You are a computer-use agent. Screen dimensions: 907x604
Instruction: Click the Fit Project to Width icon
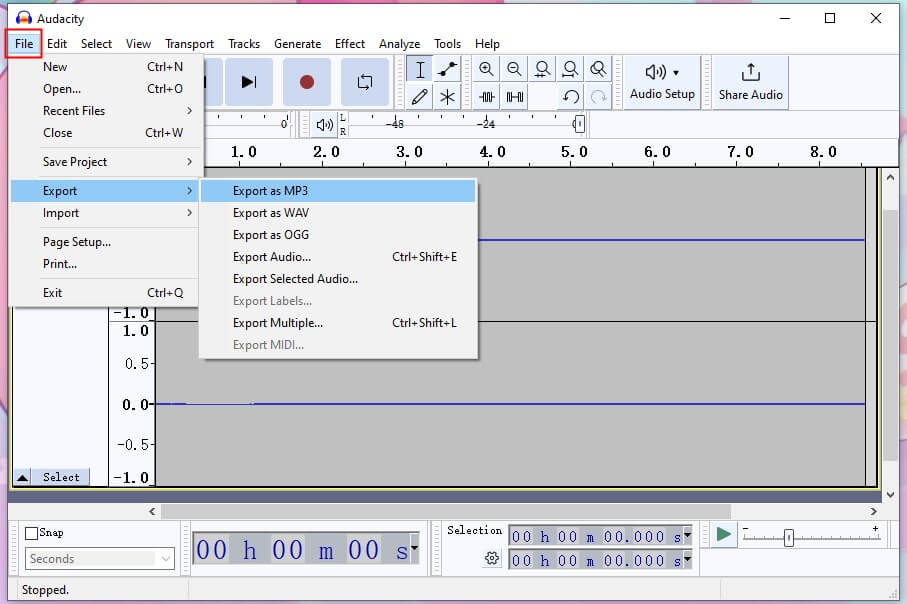570,69
